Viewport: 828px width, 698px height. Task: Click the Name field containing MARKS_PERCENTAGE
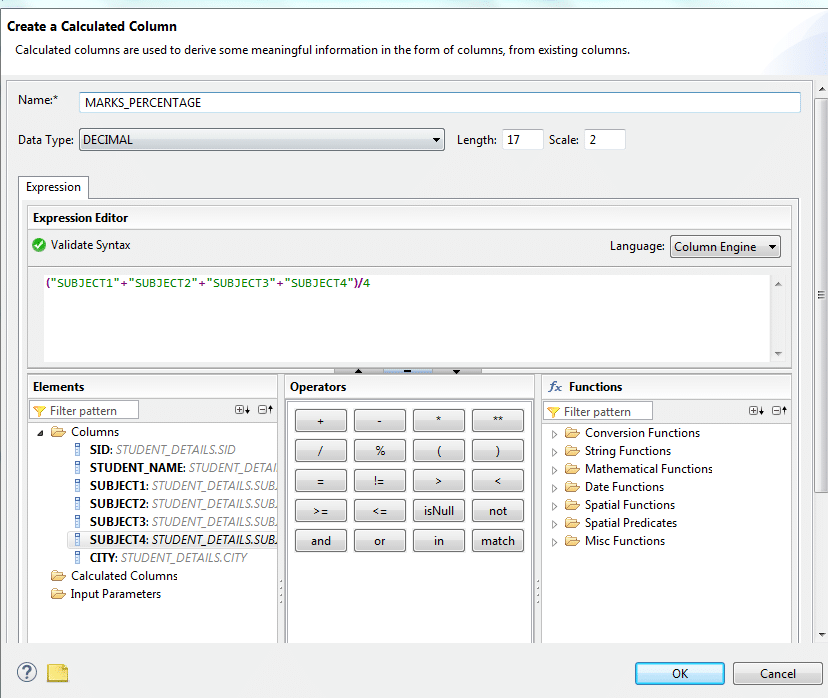[440, 103]
